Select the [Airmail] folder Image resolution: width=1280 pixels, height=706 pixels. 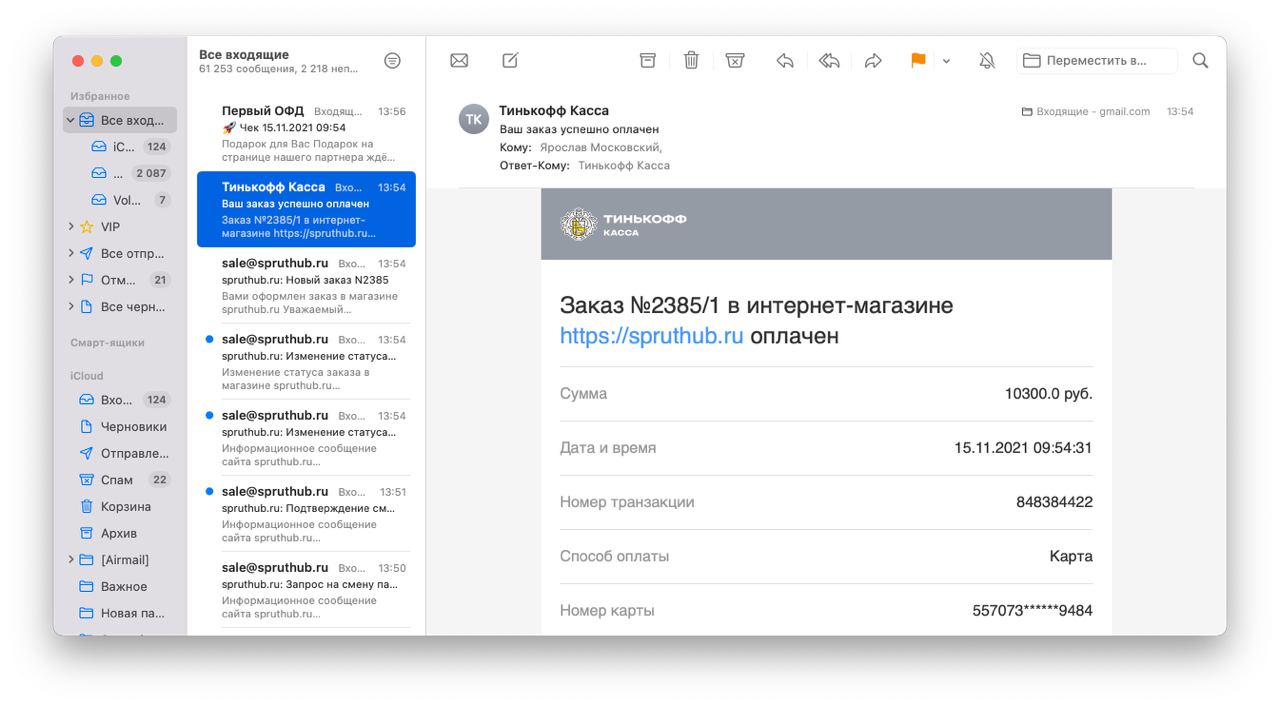[115, 560]
